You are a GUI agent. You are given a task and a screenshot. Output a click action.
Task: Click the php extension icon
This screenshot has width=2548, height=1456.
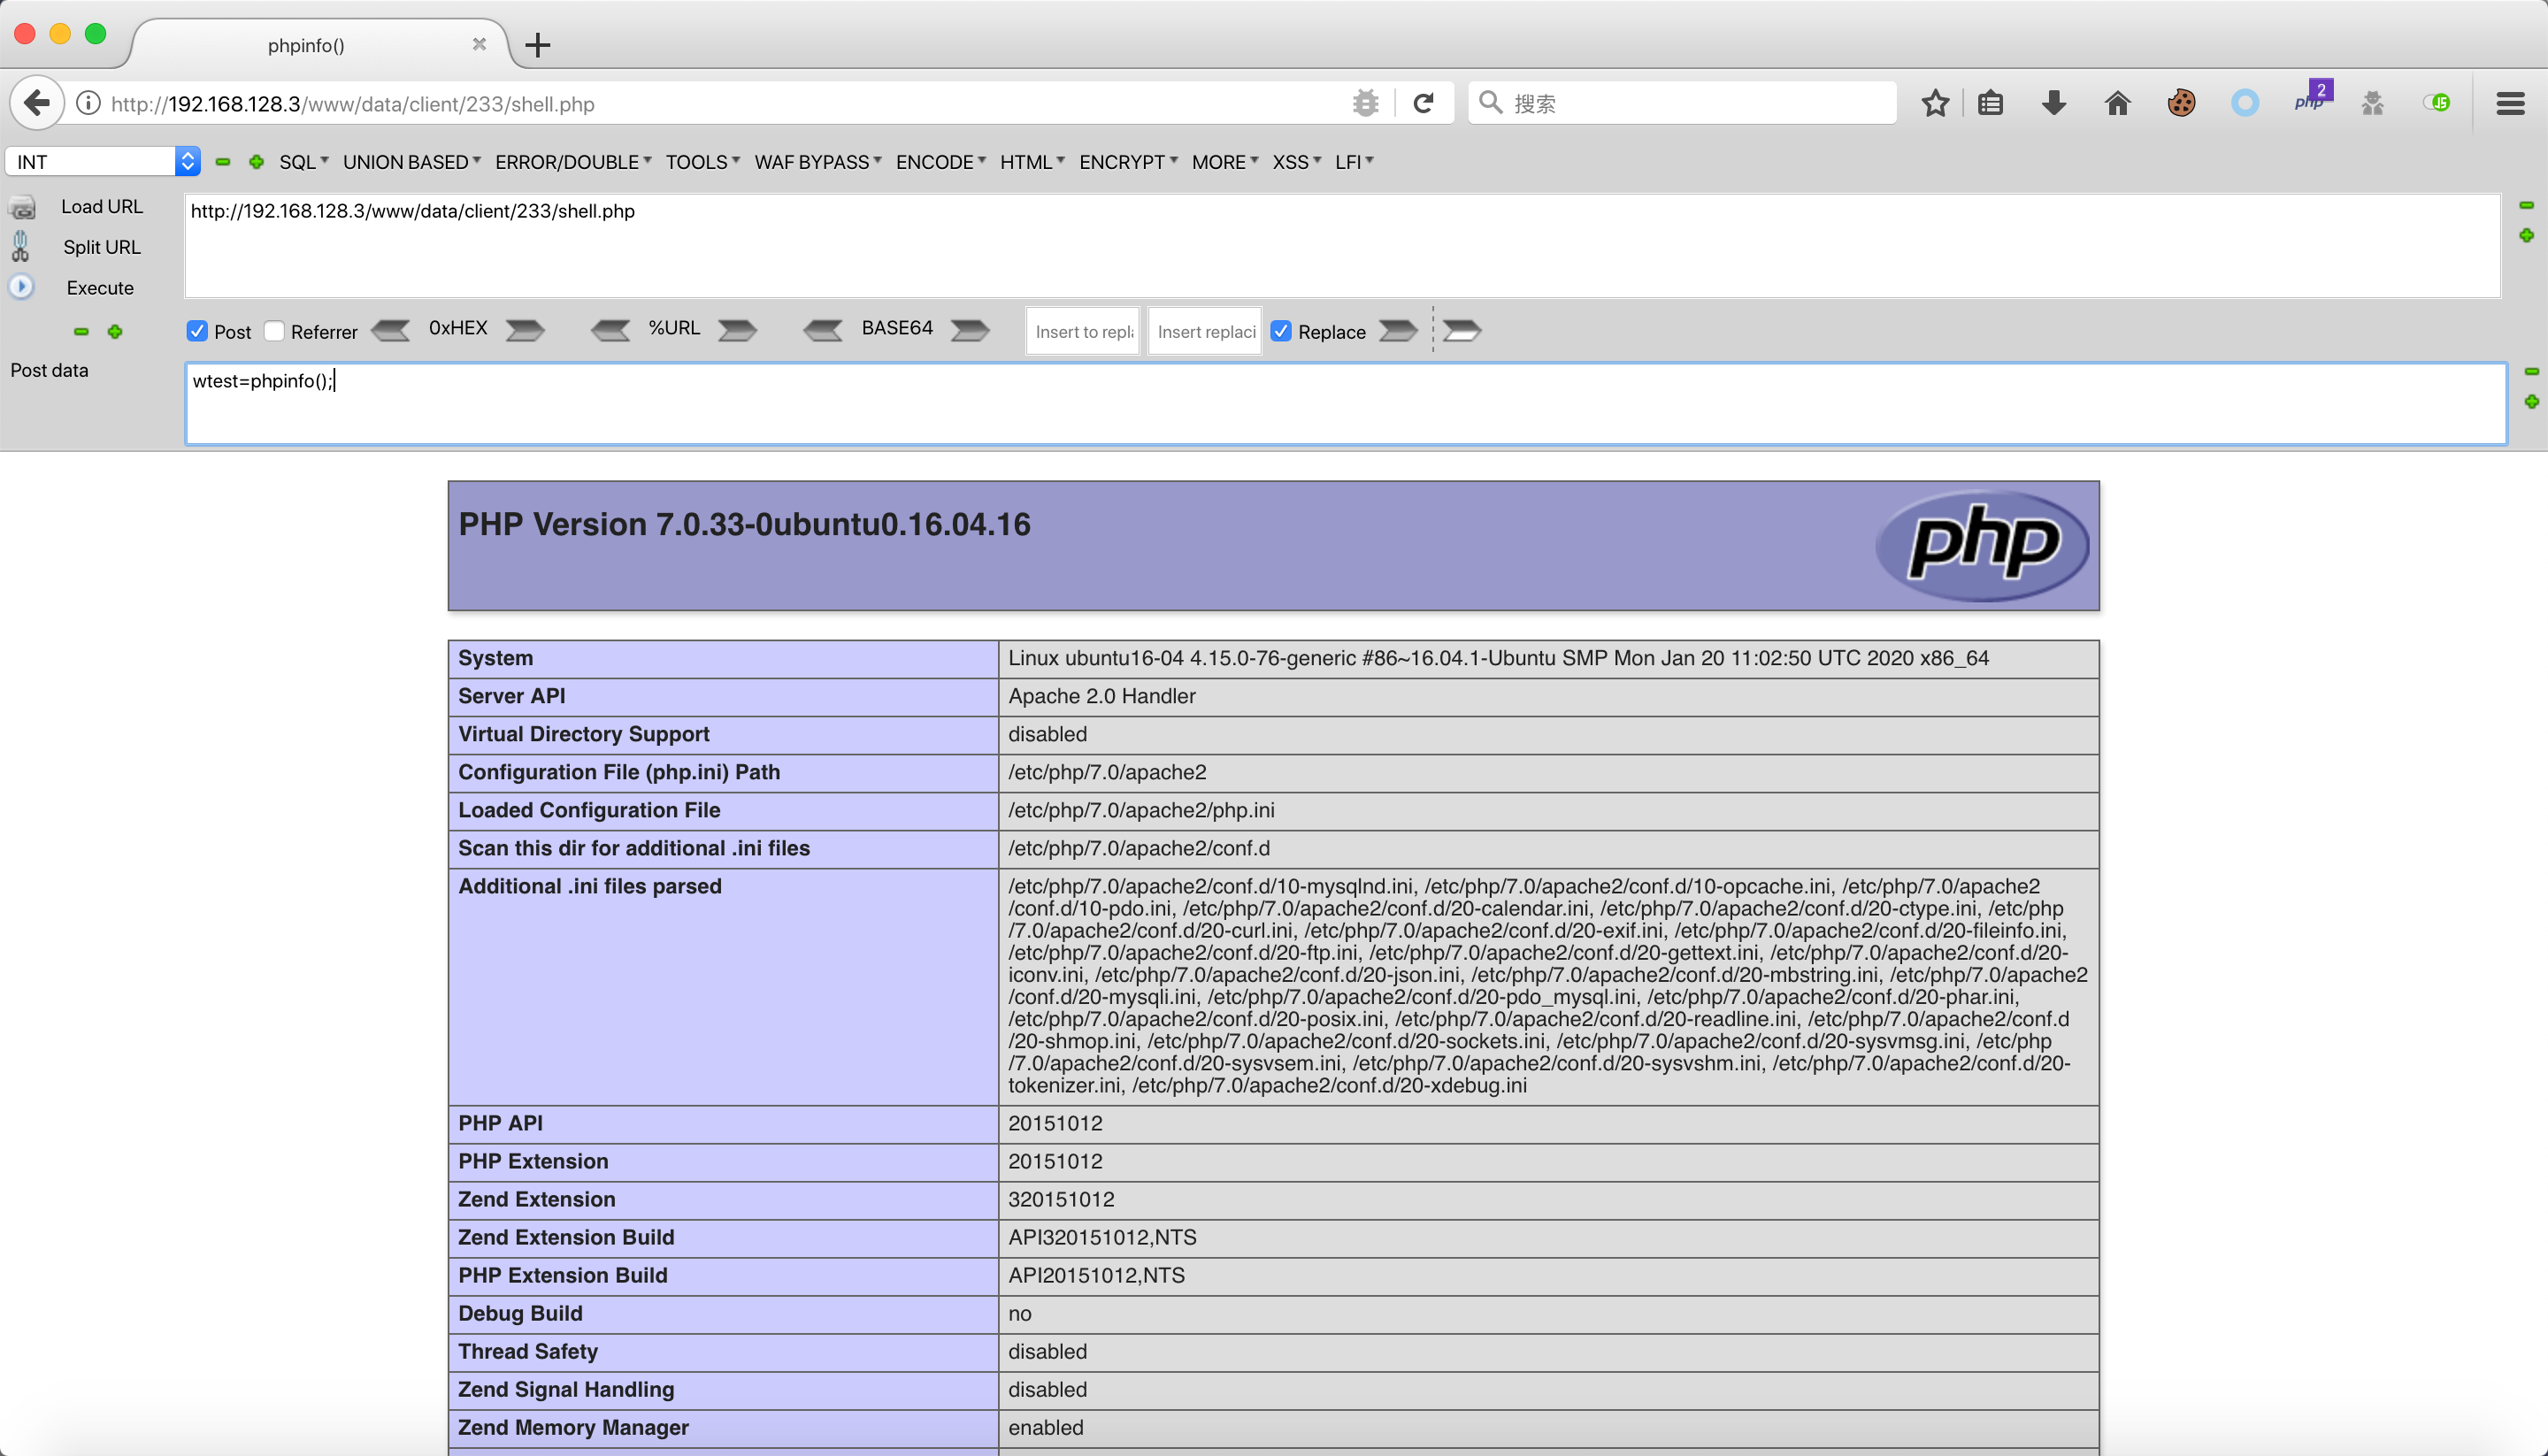tap(2311, 101)
